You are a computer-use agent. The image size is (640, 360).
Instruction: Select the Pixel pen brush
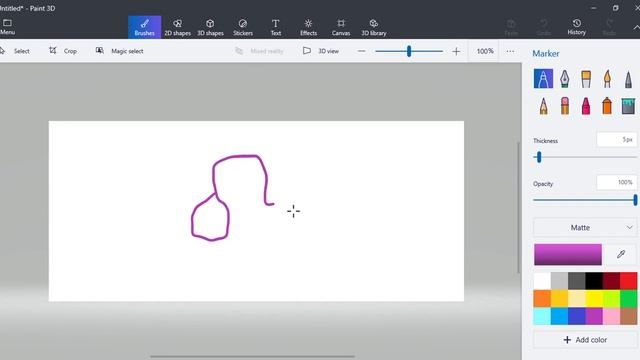click(628, 79)
